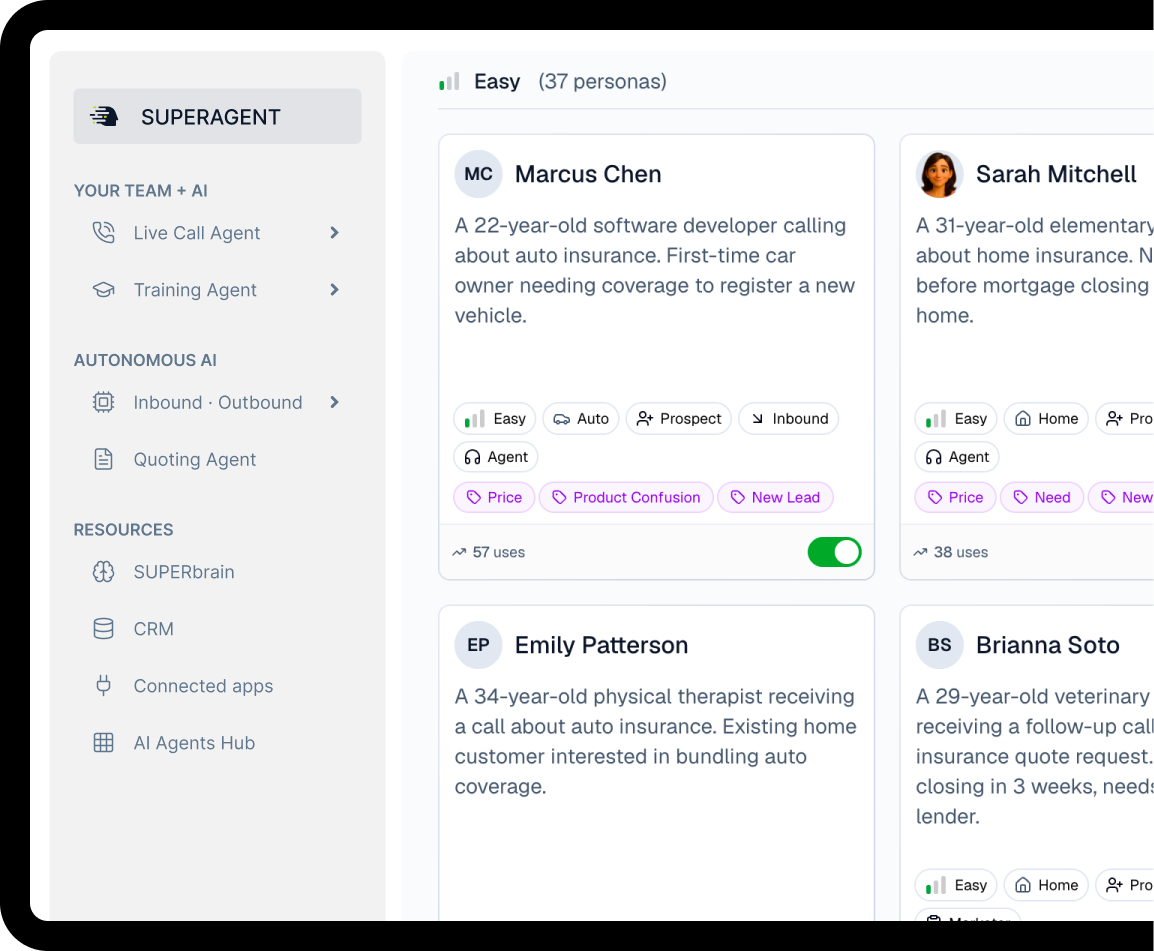This screenshot has height=951, width=1154.
Task: Open the Brianna Soto persona name
Action: [x=1048, y=646]
